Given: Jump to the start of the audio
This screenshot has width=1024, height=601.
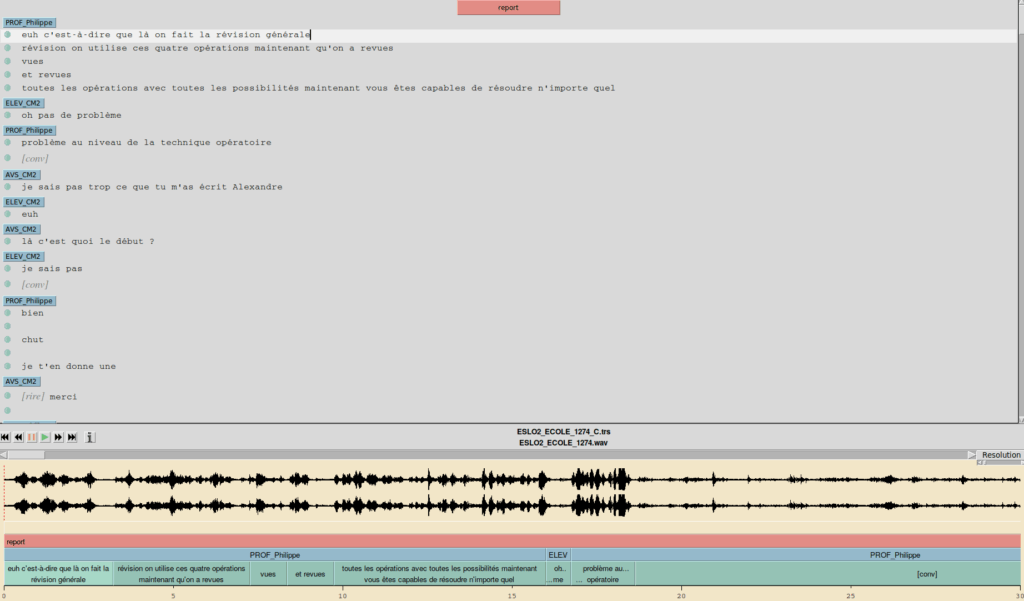Looking at the screenshot, I should pyautogui.click(x=6, y=437).
